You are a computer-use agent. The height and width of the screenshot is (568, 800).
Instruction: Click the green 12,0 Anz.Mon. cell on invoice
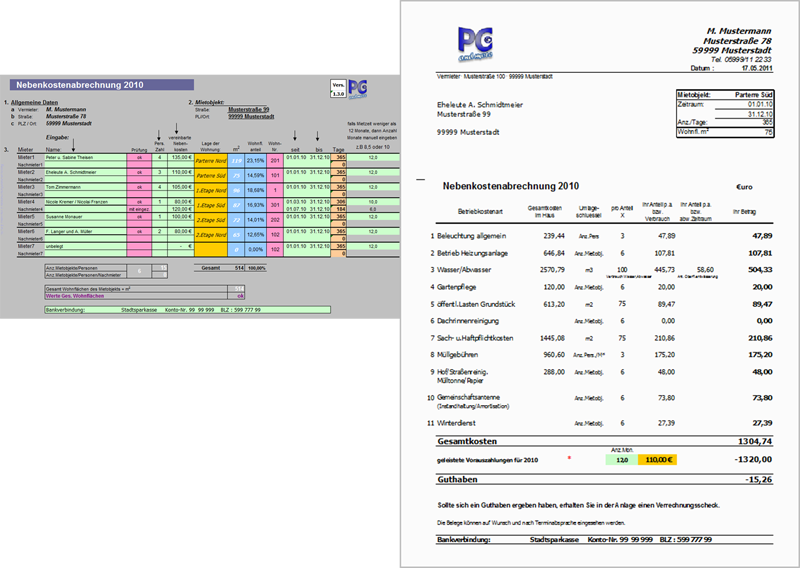click(x=622, y=460)
